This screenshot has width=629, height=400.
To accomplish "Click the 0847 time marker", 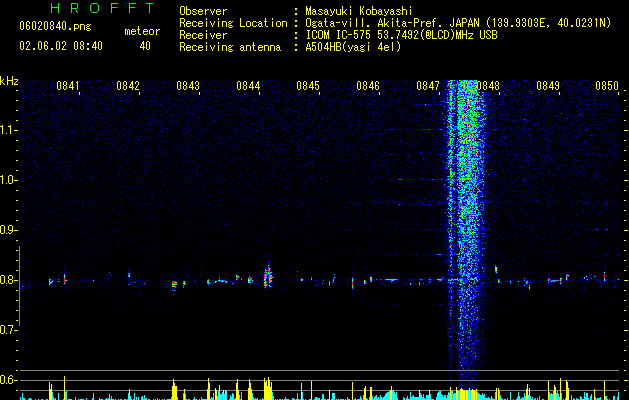I will tap(428, 86).
